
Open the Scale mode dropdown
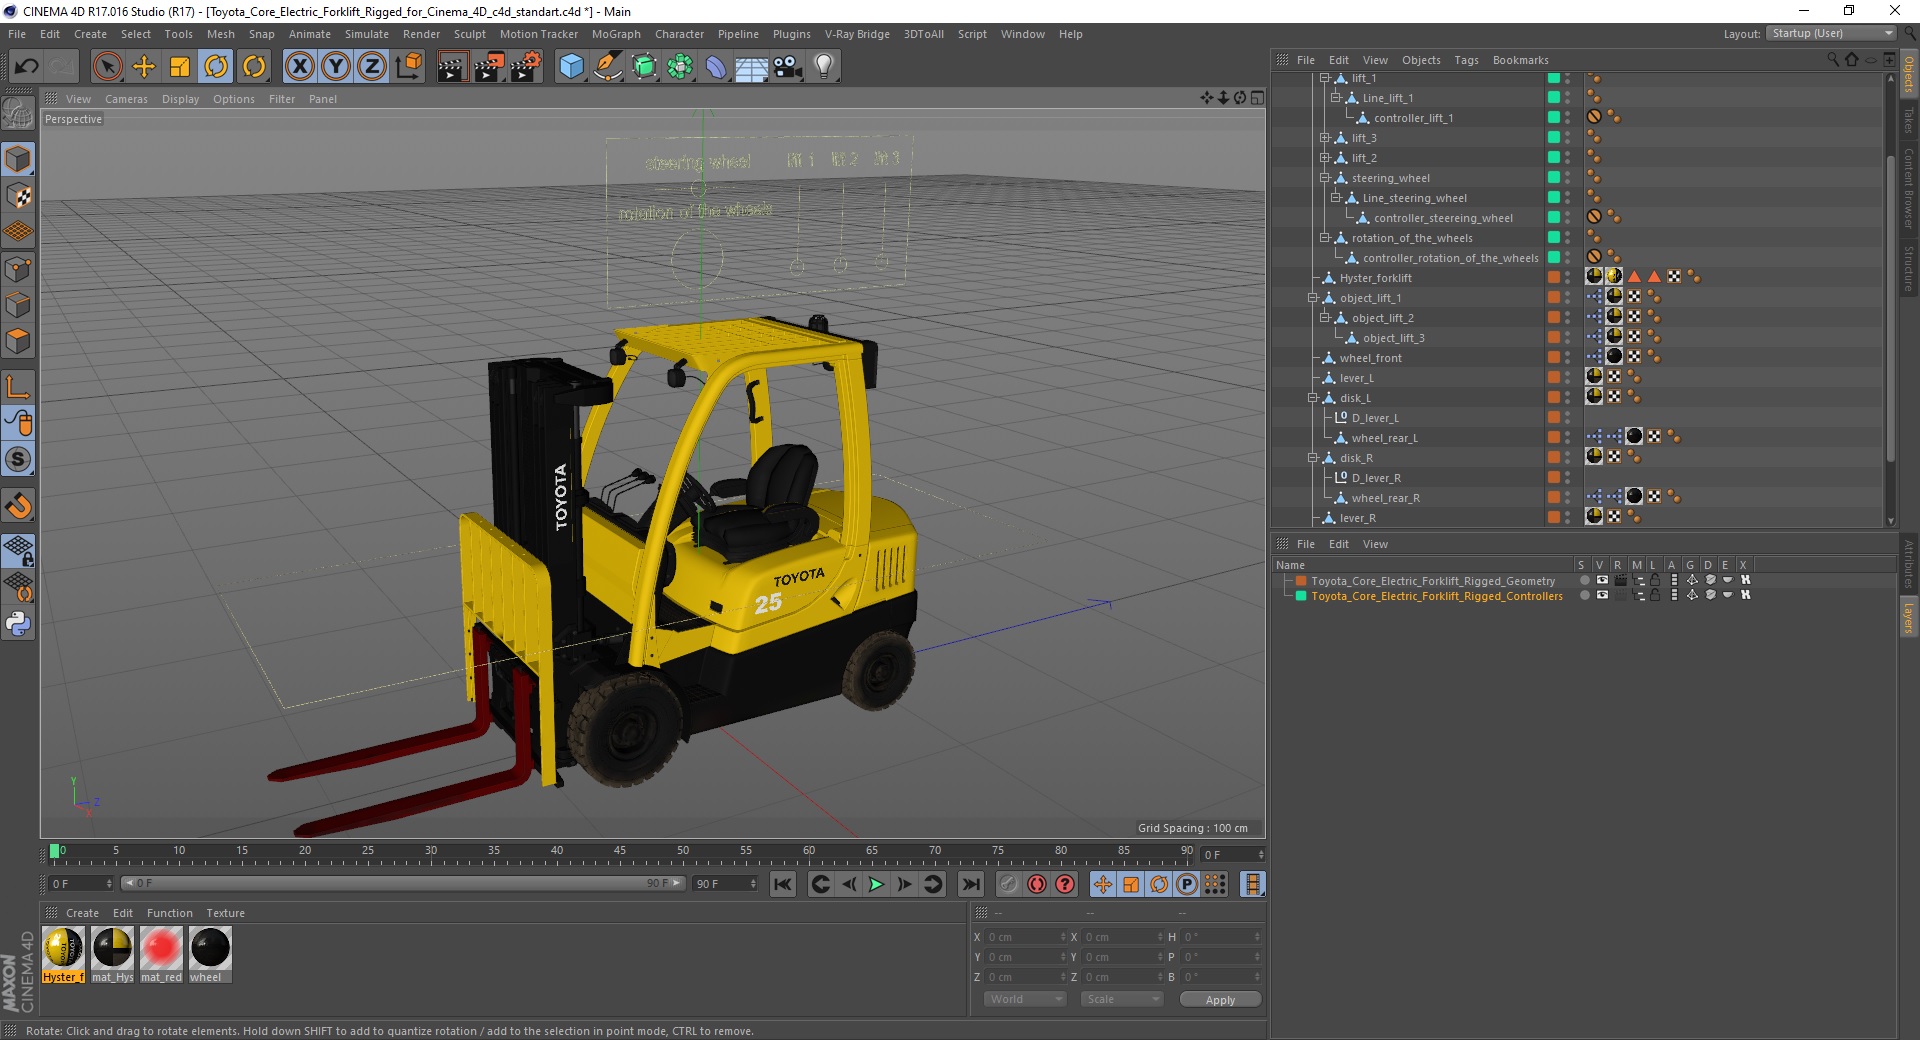point(1122,999)
